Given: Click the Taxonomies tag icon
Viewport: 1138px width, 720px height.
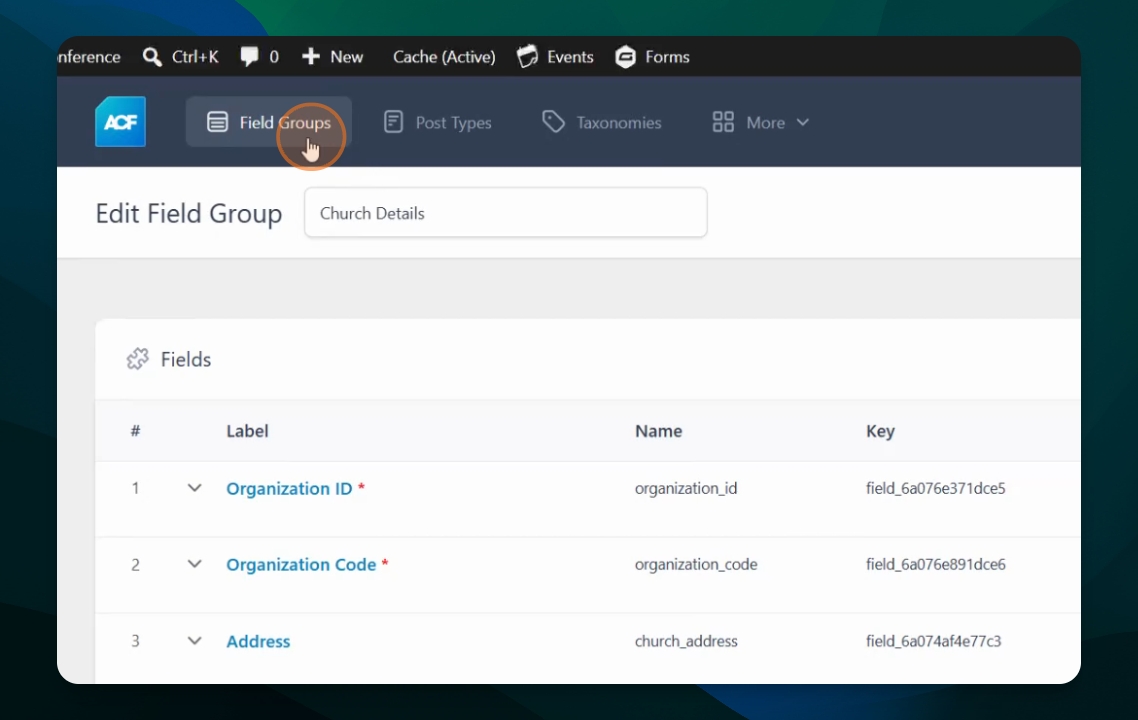Looking at the screenshot, I should click(x=553, y=122).
